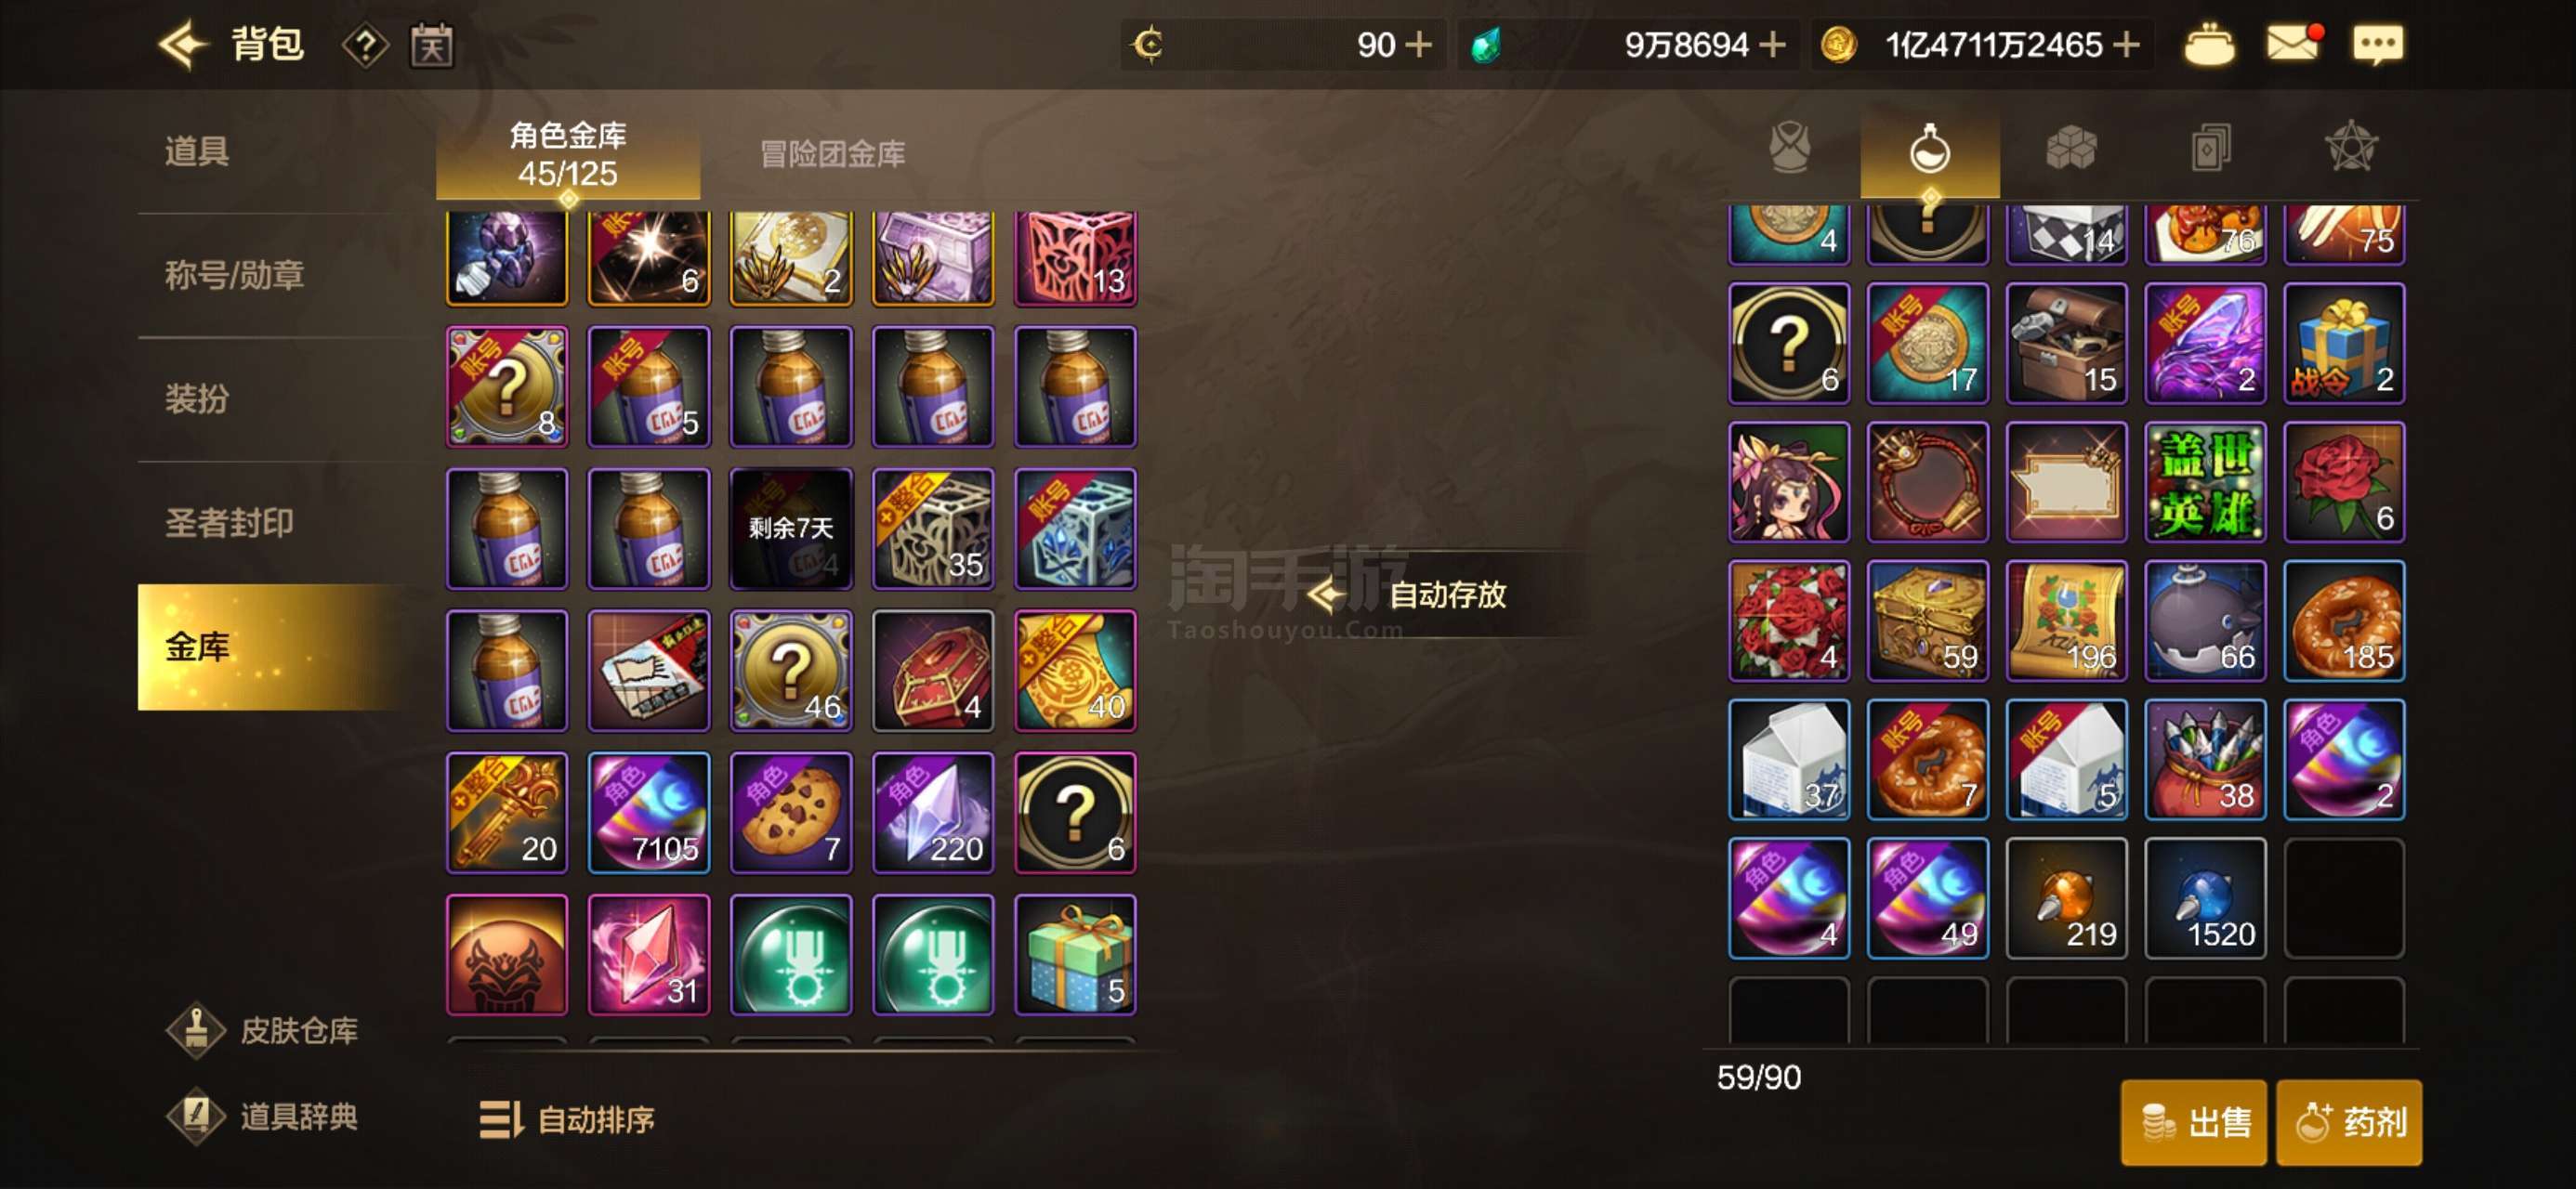The width and height of the screenshot is (2576, 1189).
Task: Click the 药剂 potion button
Action: click(x=2348, y=1122)
